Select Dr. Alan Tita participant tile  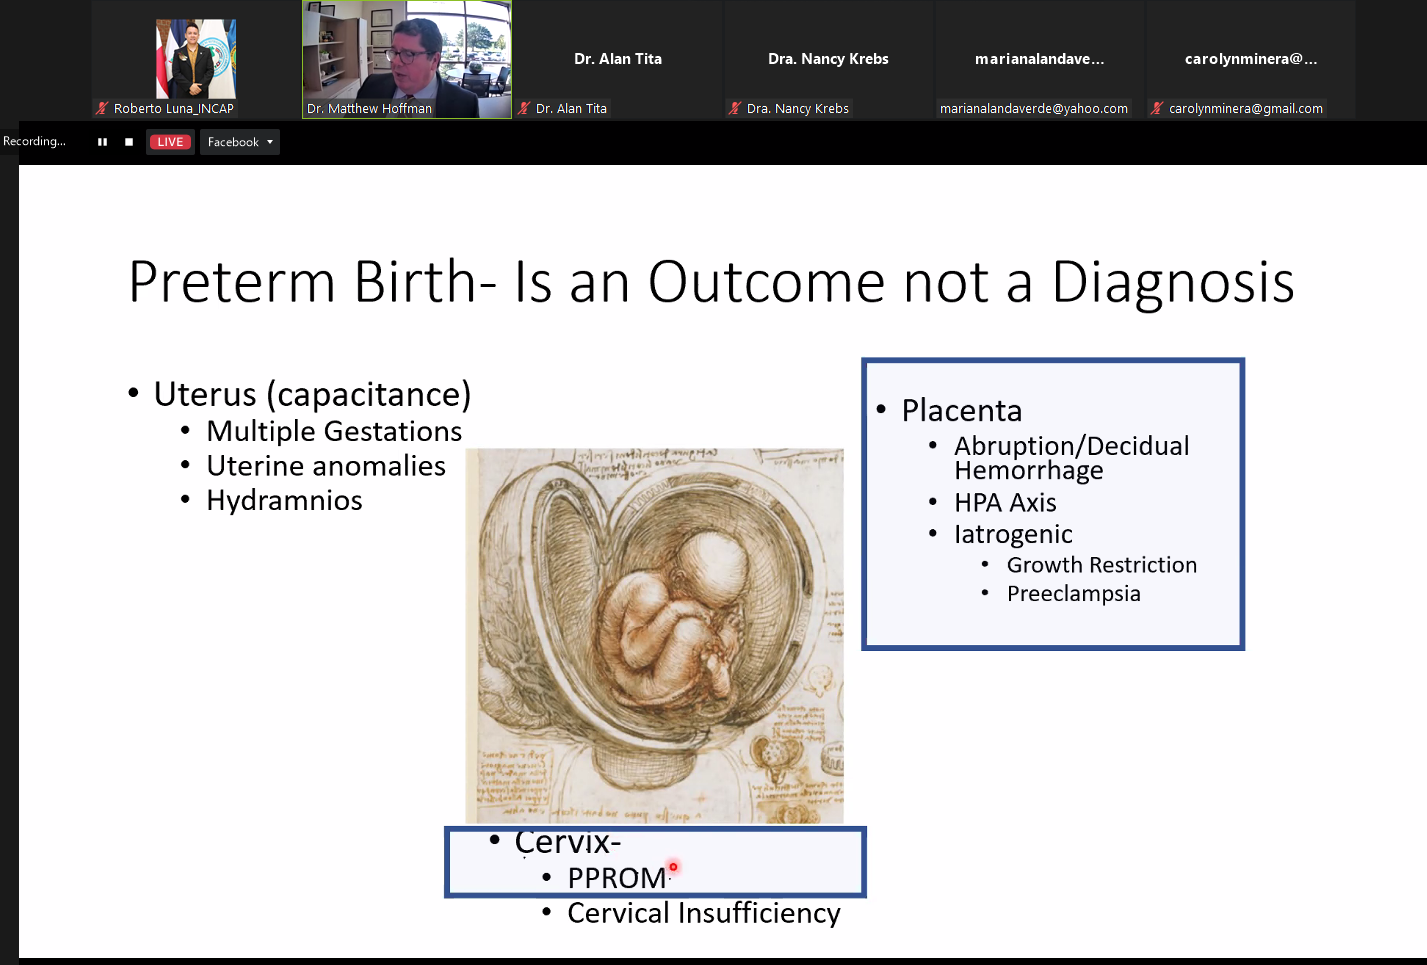618,60
